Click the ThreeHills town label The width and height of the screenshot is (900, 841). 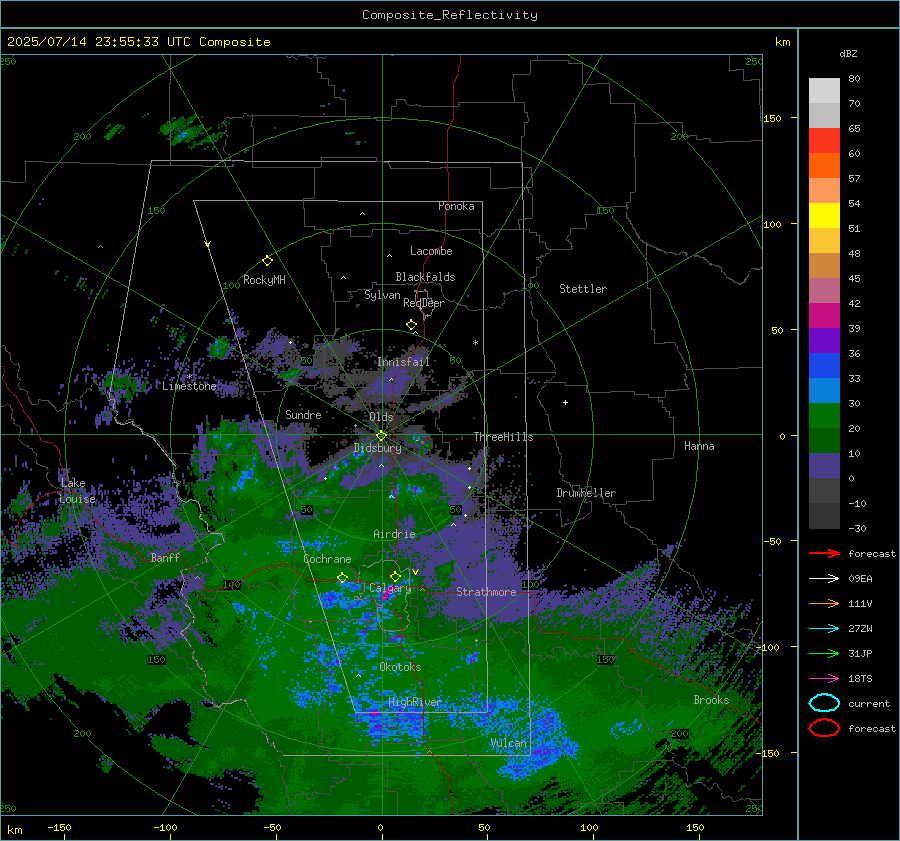coord(503,437)
